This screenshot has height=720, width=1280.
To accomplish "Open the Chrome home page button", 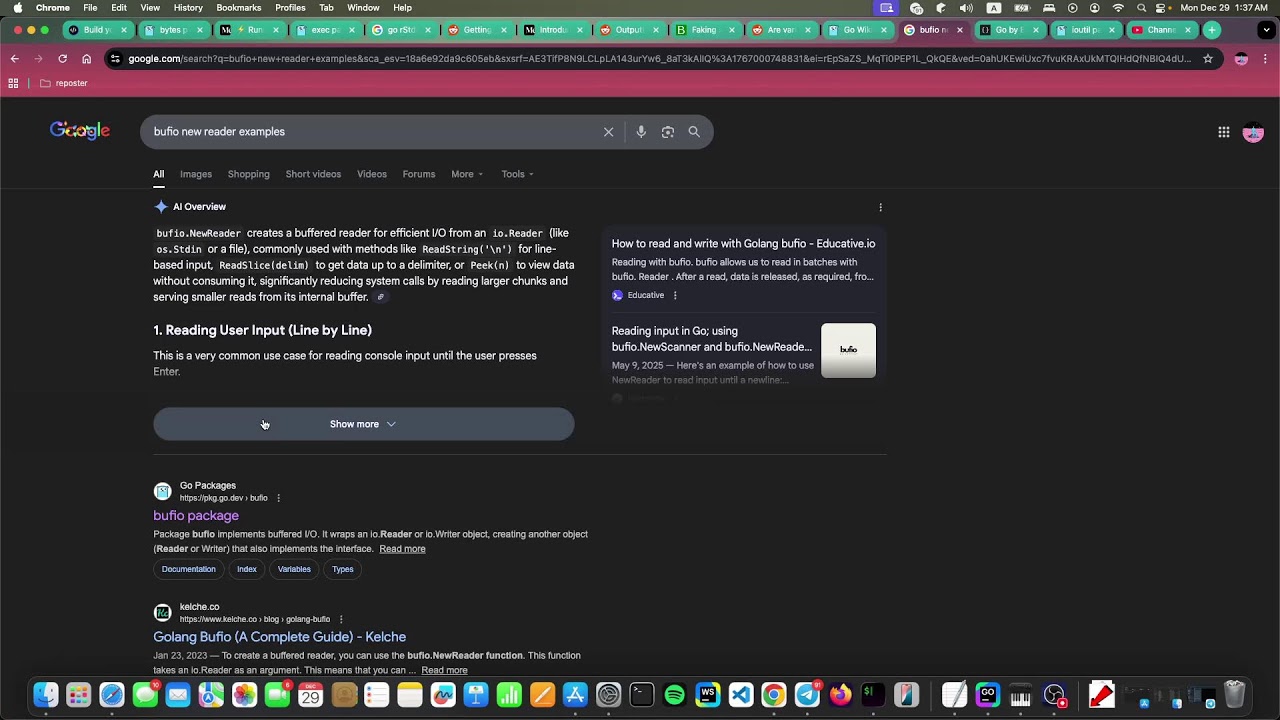I will pyautogui.click(x=86, y=59).
